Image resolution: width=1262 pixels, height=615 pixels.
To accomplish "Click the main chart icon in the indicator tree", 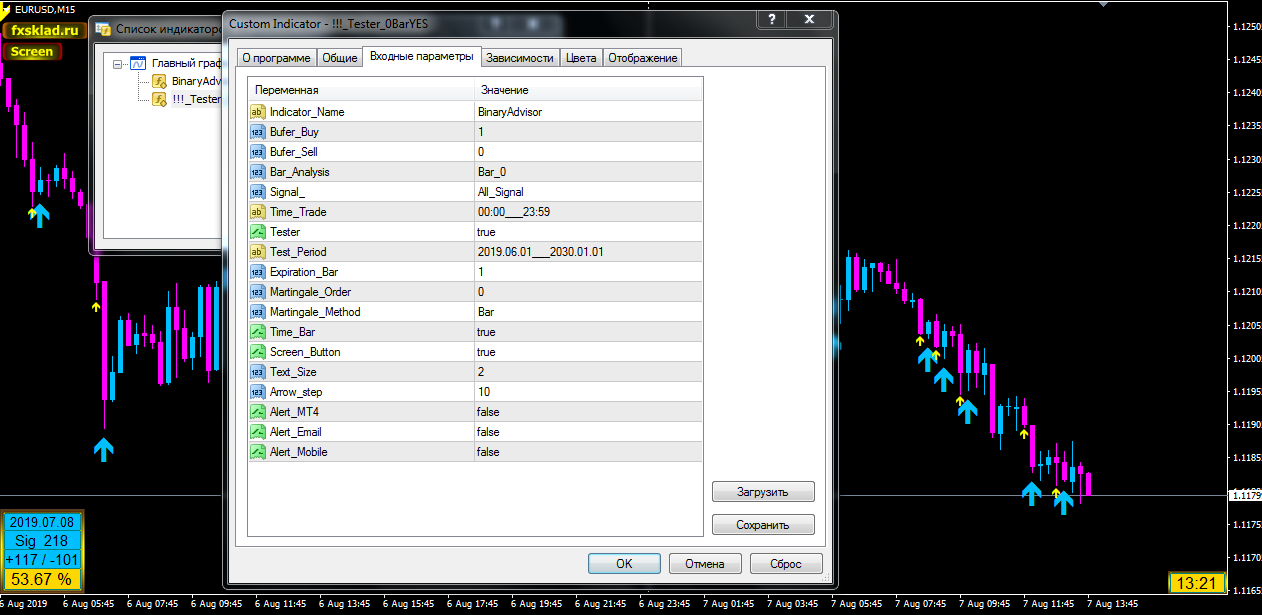I will (x=138, y=63).
